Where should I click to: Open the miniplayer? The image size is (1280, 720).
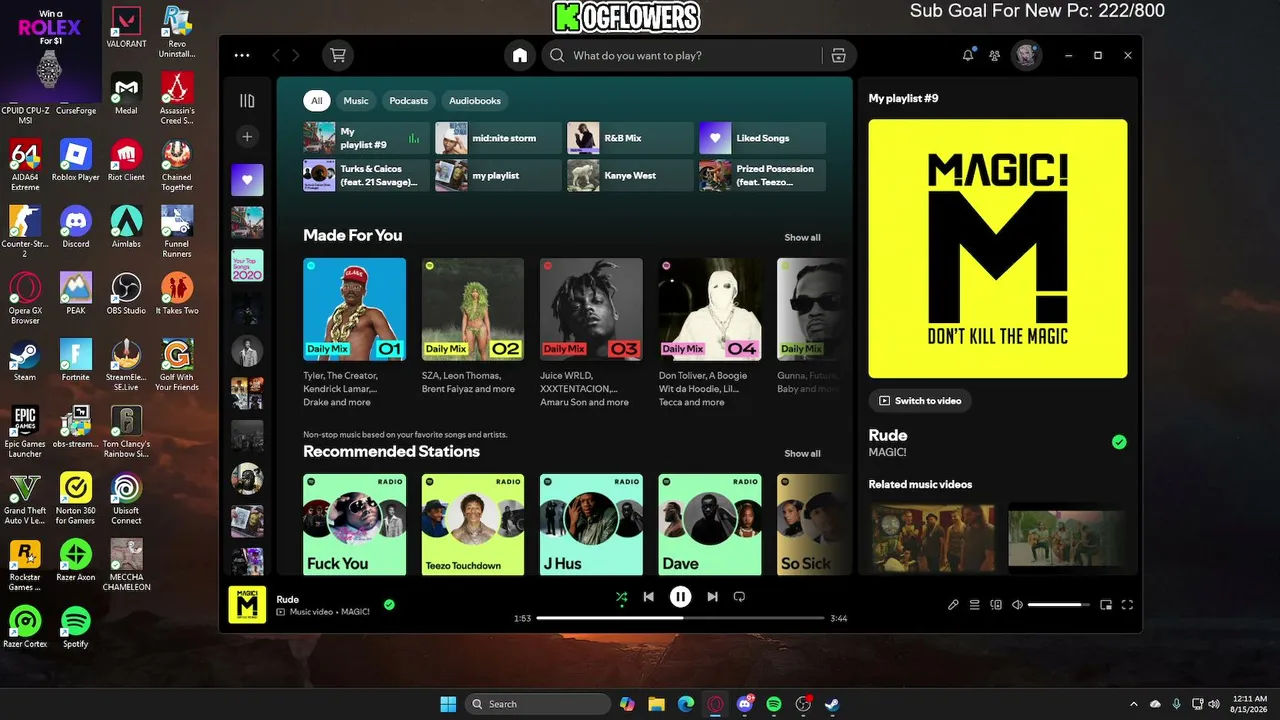click(x=1106, y=605)
